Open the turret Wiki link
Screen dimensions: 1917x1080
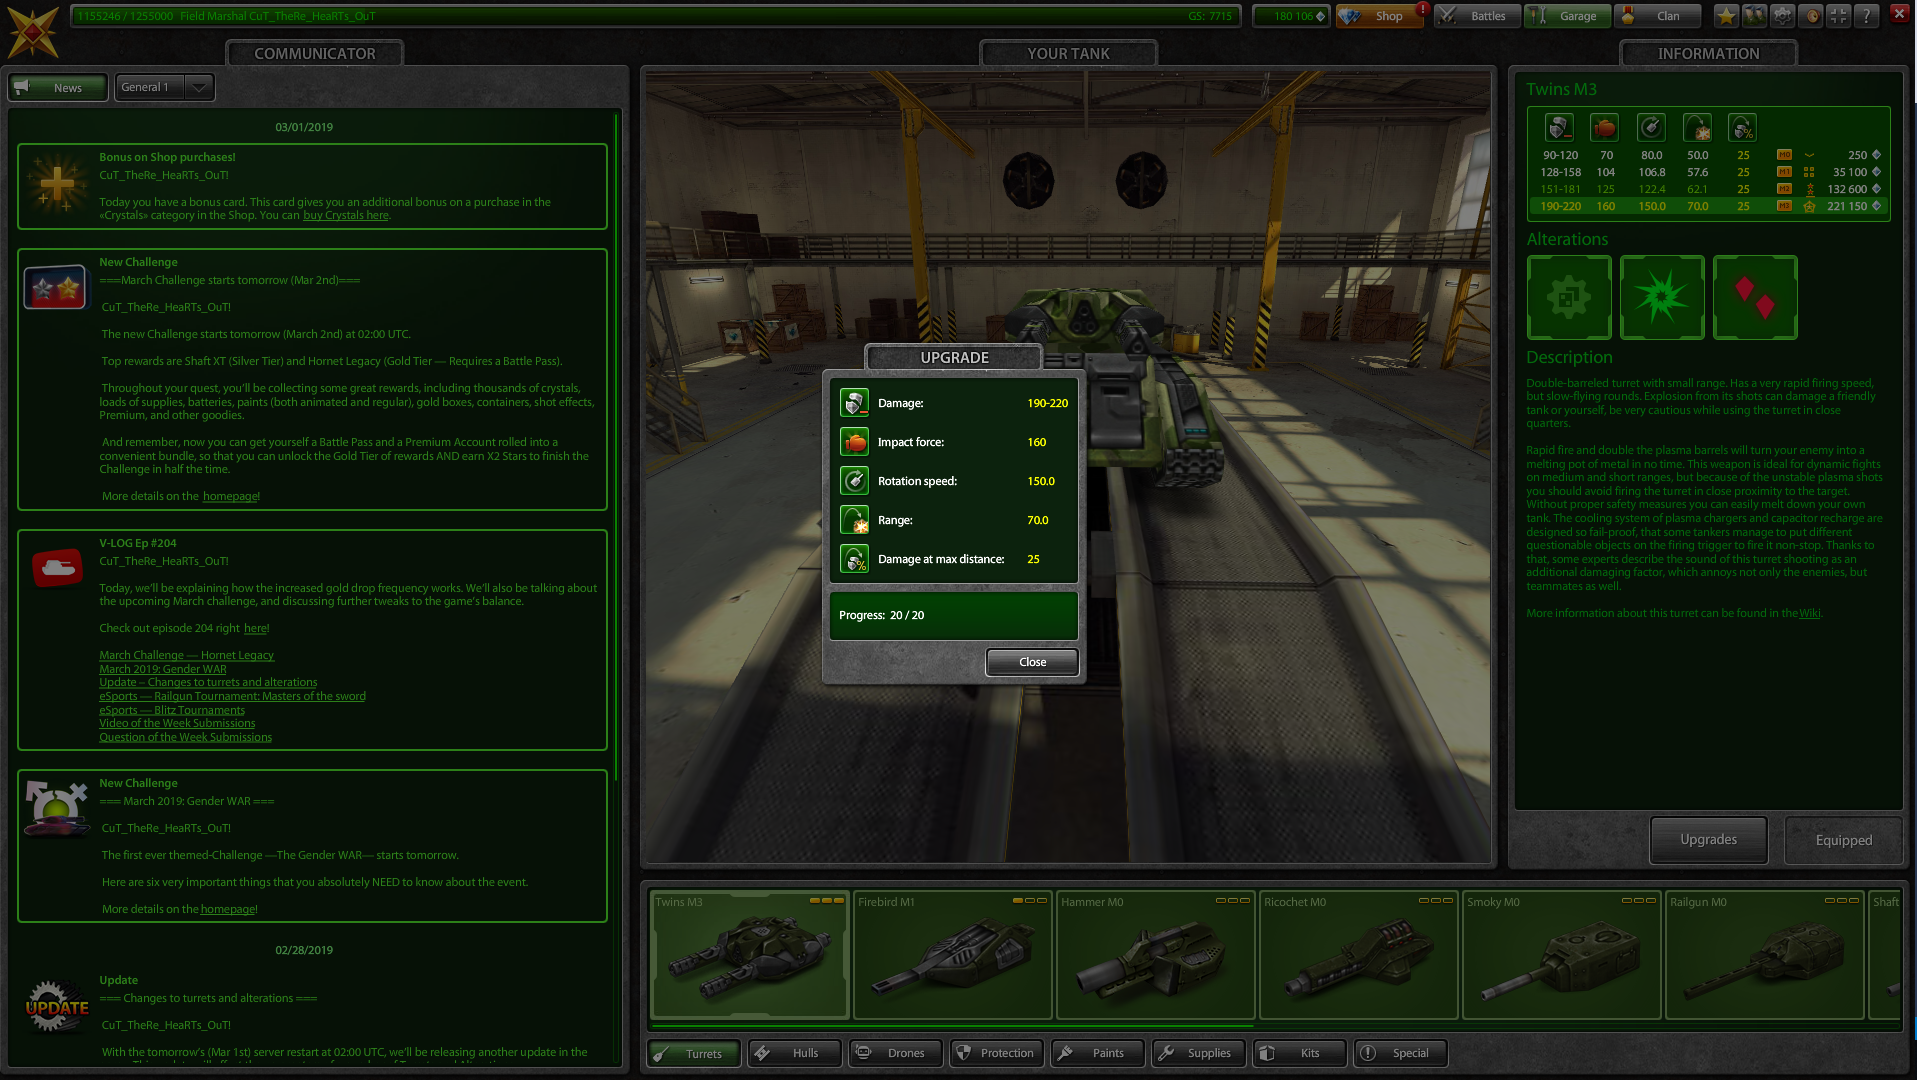[1810, 614]
